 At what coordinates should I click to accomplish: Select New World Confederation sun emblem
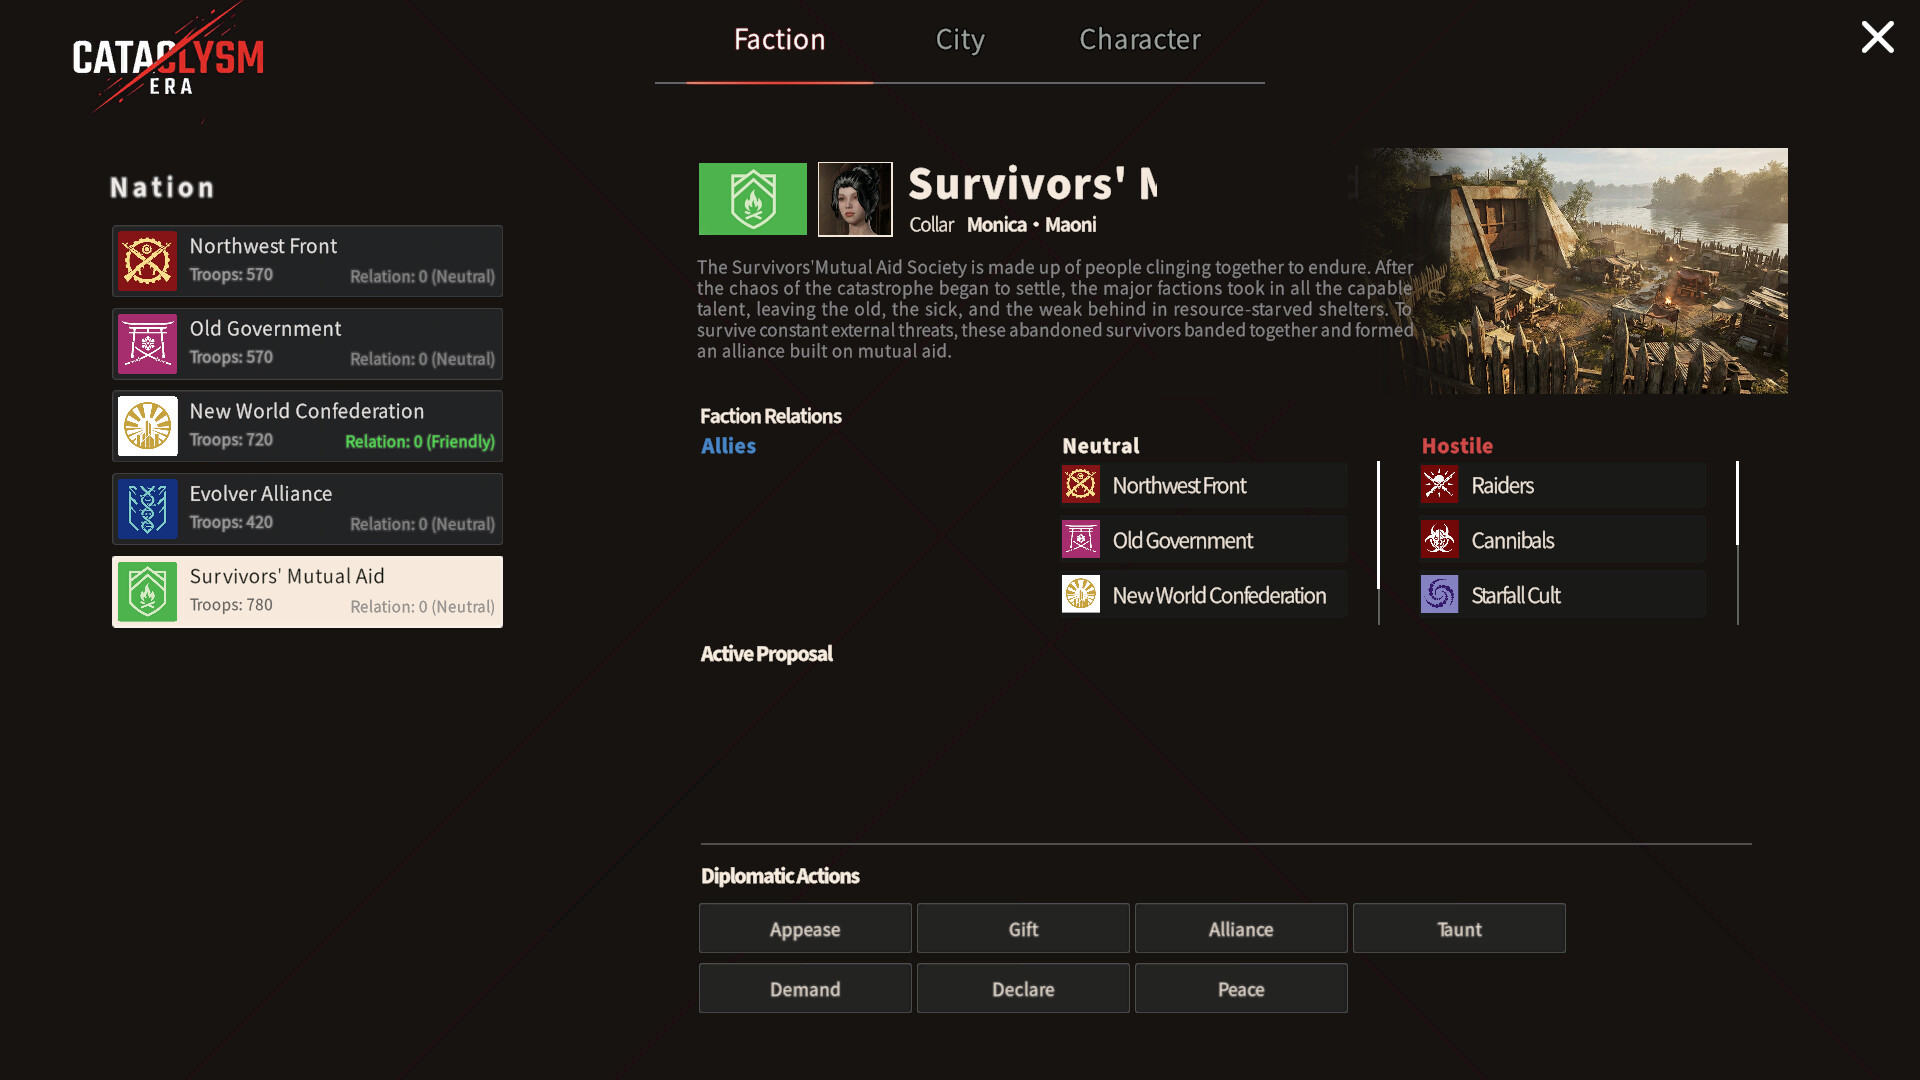(x=147, y=426)
